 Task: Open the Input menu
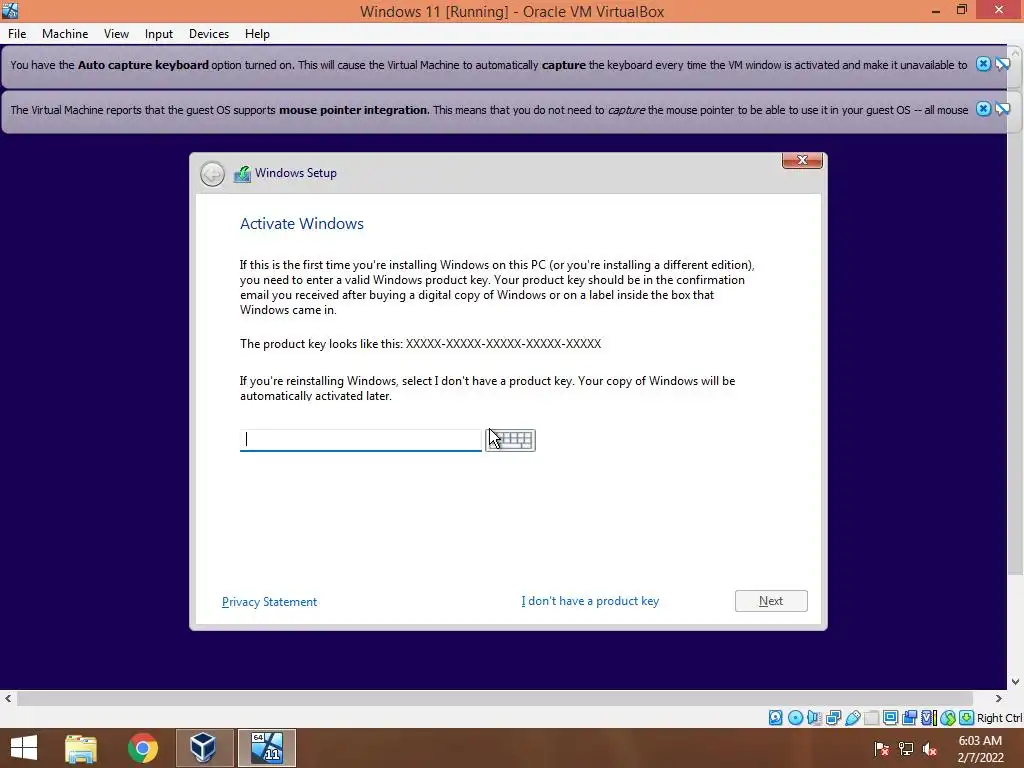pos(159,34)
